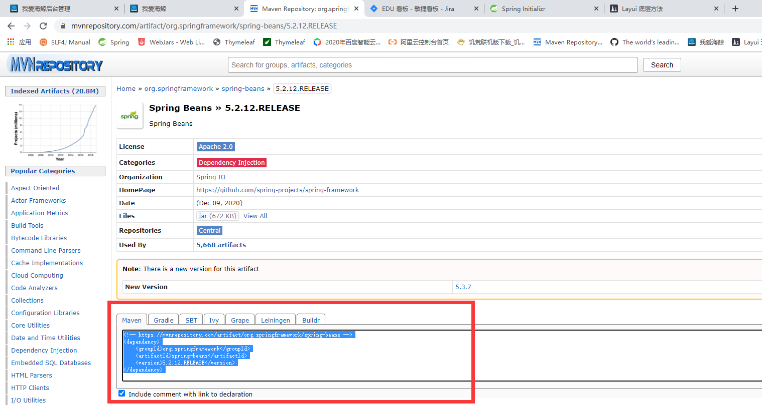
Task: Open Aspect Oriented category
Action: click(x=35, y=188)
